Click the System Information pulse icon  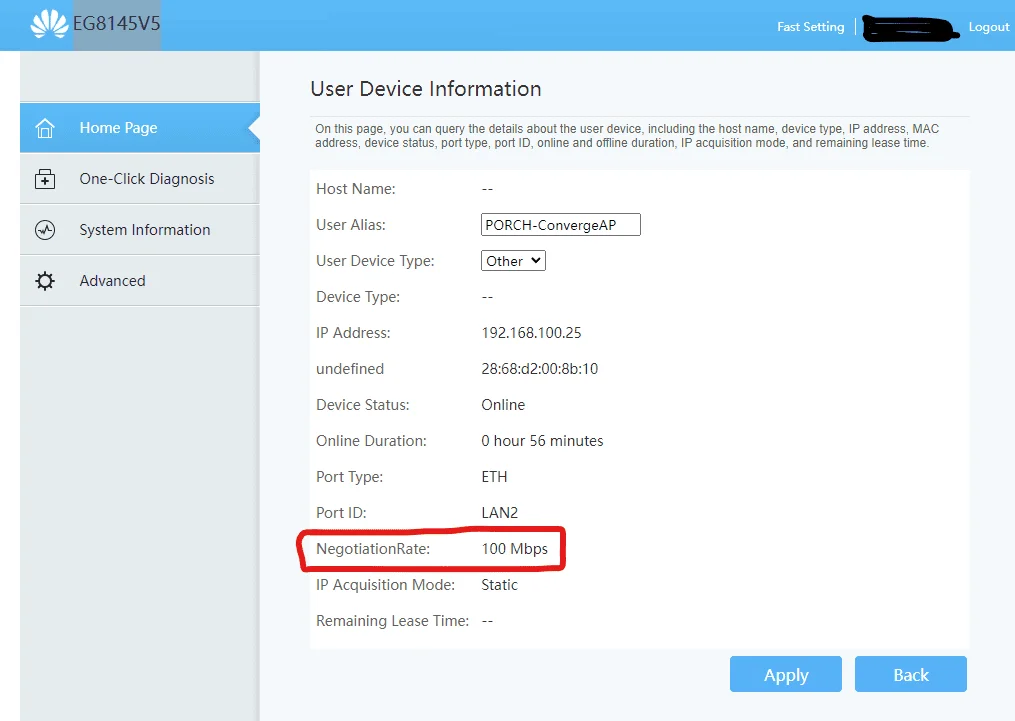45,230
